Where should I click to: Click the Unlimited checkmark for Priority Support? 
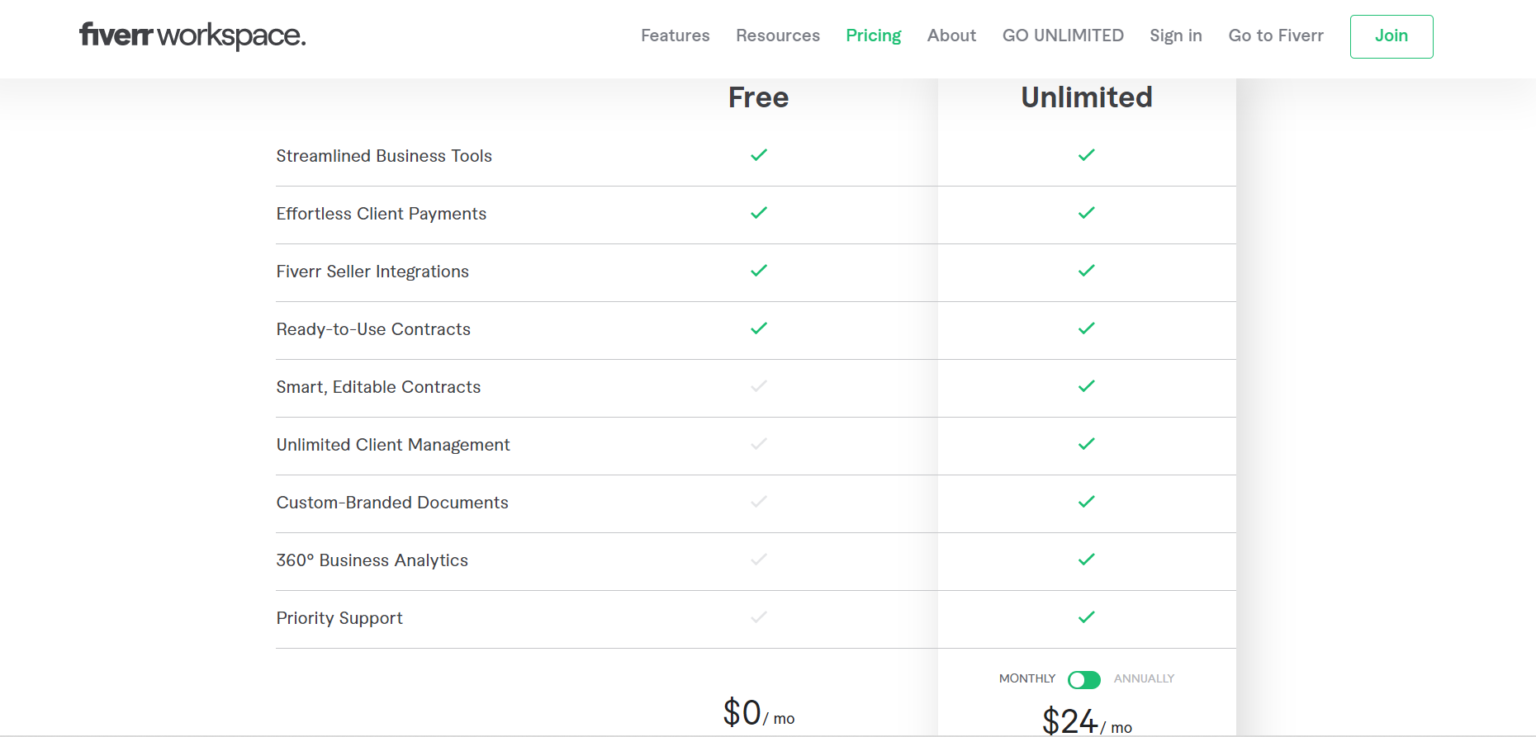tap(1087, 617)
